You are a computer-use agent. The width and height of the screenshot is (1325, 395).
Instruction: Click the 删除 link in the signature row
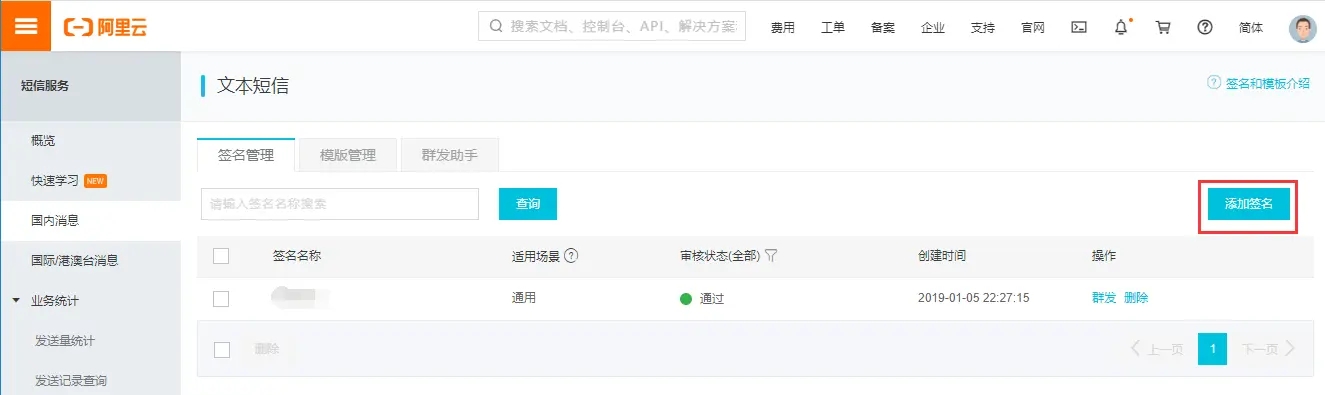tap(1136, 298)
